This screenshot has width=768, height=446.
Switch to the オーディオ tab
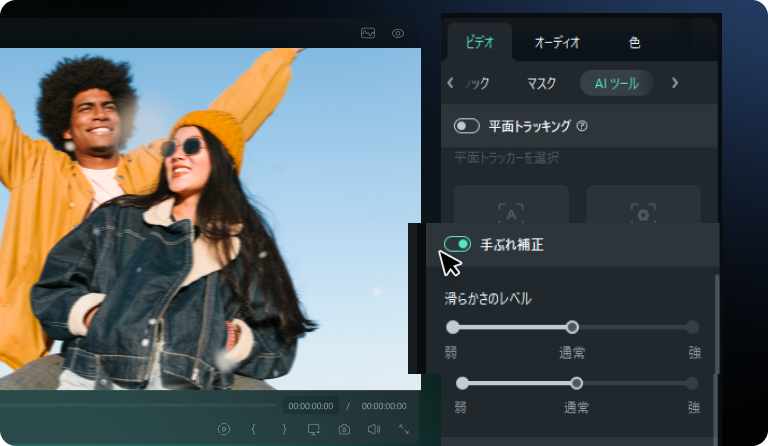tap(557, 43)
